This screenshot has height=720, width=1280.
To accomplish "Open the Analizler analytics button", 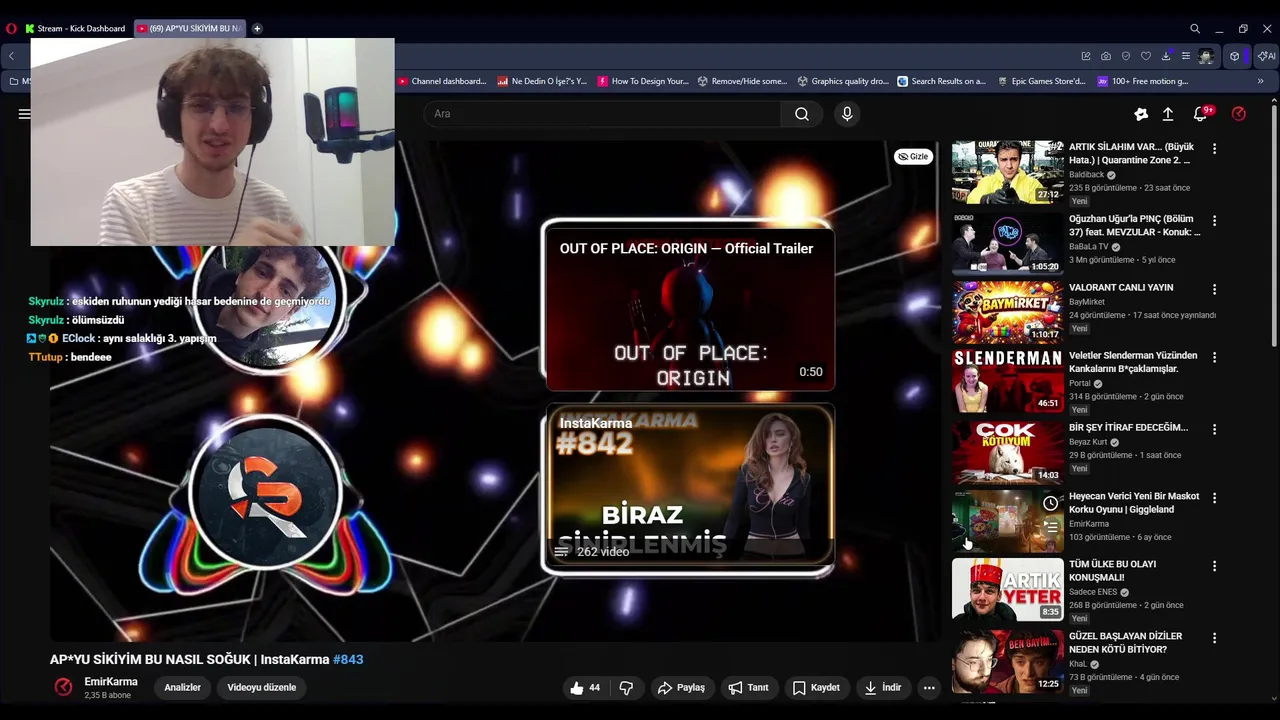I will coord(182,687).
